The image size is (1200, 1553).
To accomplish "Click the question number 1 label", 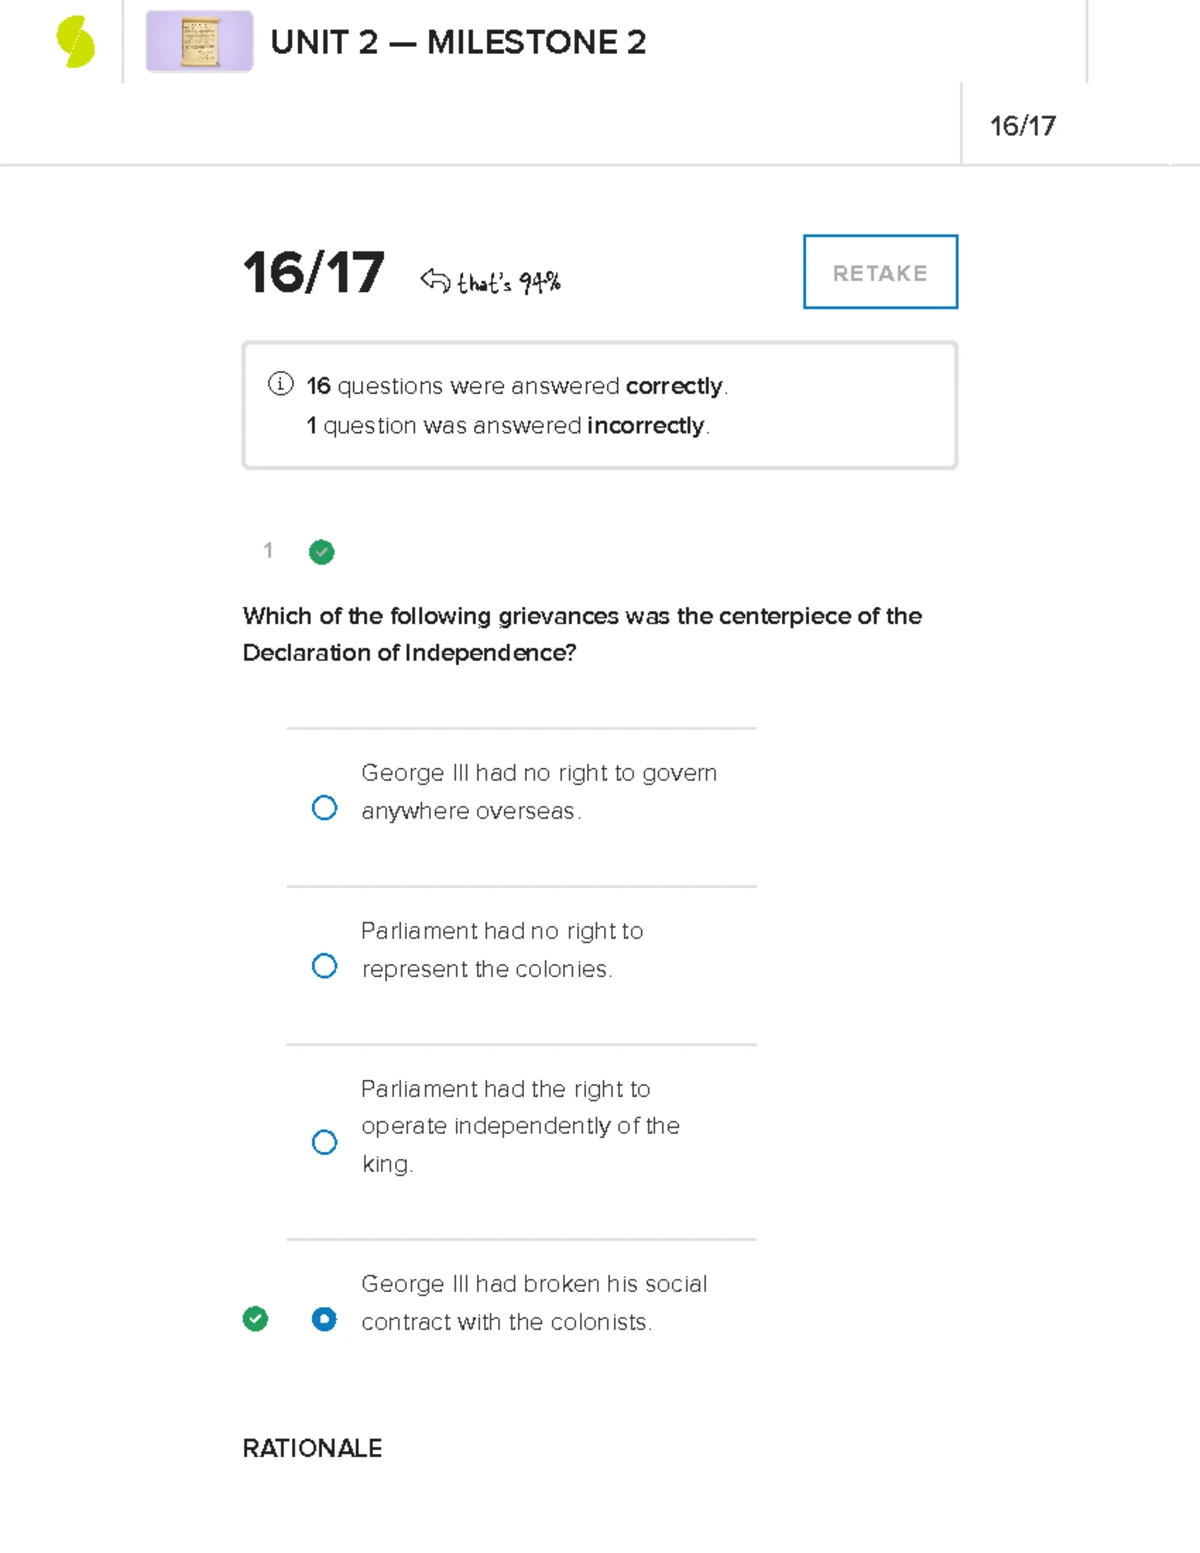I will (268, 550).
